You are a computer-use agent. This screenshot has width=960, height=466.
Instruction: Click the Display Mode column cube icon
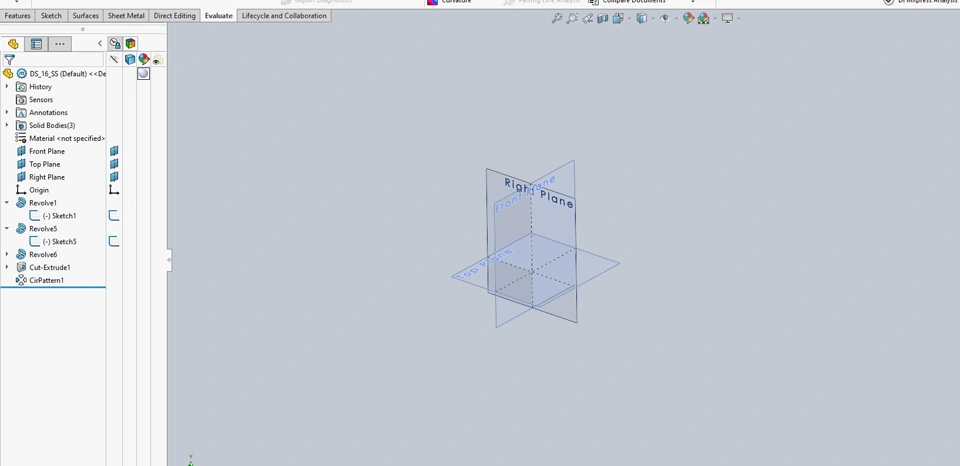coord(129,59)
